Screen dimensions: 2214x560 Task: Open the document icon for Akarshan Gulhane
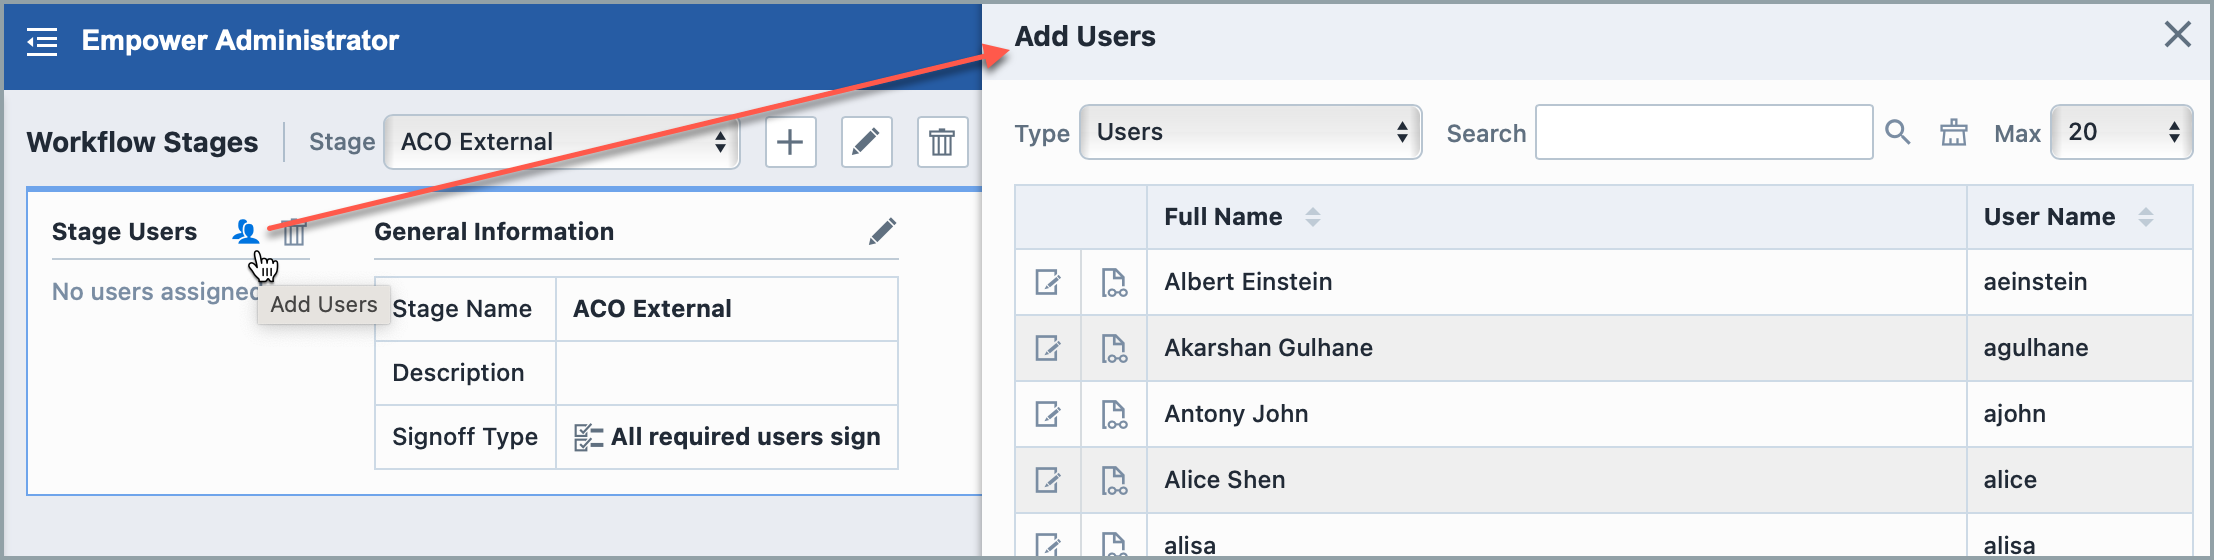point(1113,348)
